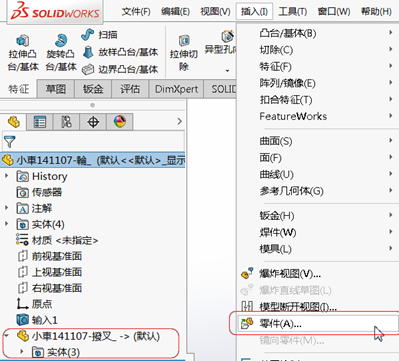Select the 注解 (Annotations) folder

click(x=34, y=208)
